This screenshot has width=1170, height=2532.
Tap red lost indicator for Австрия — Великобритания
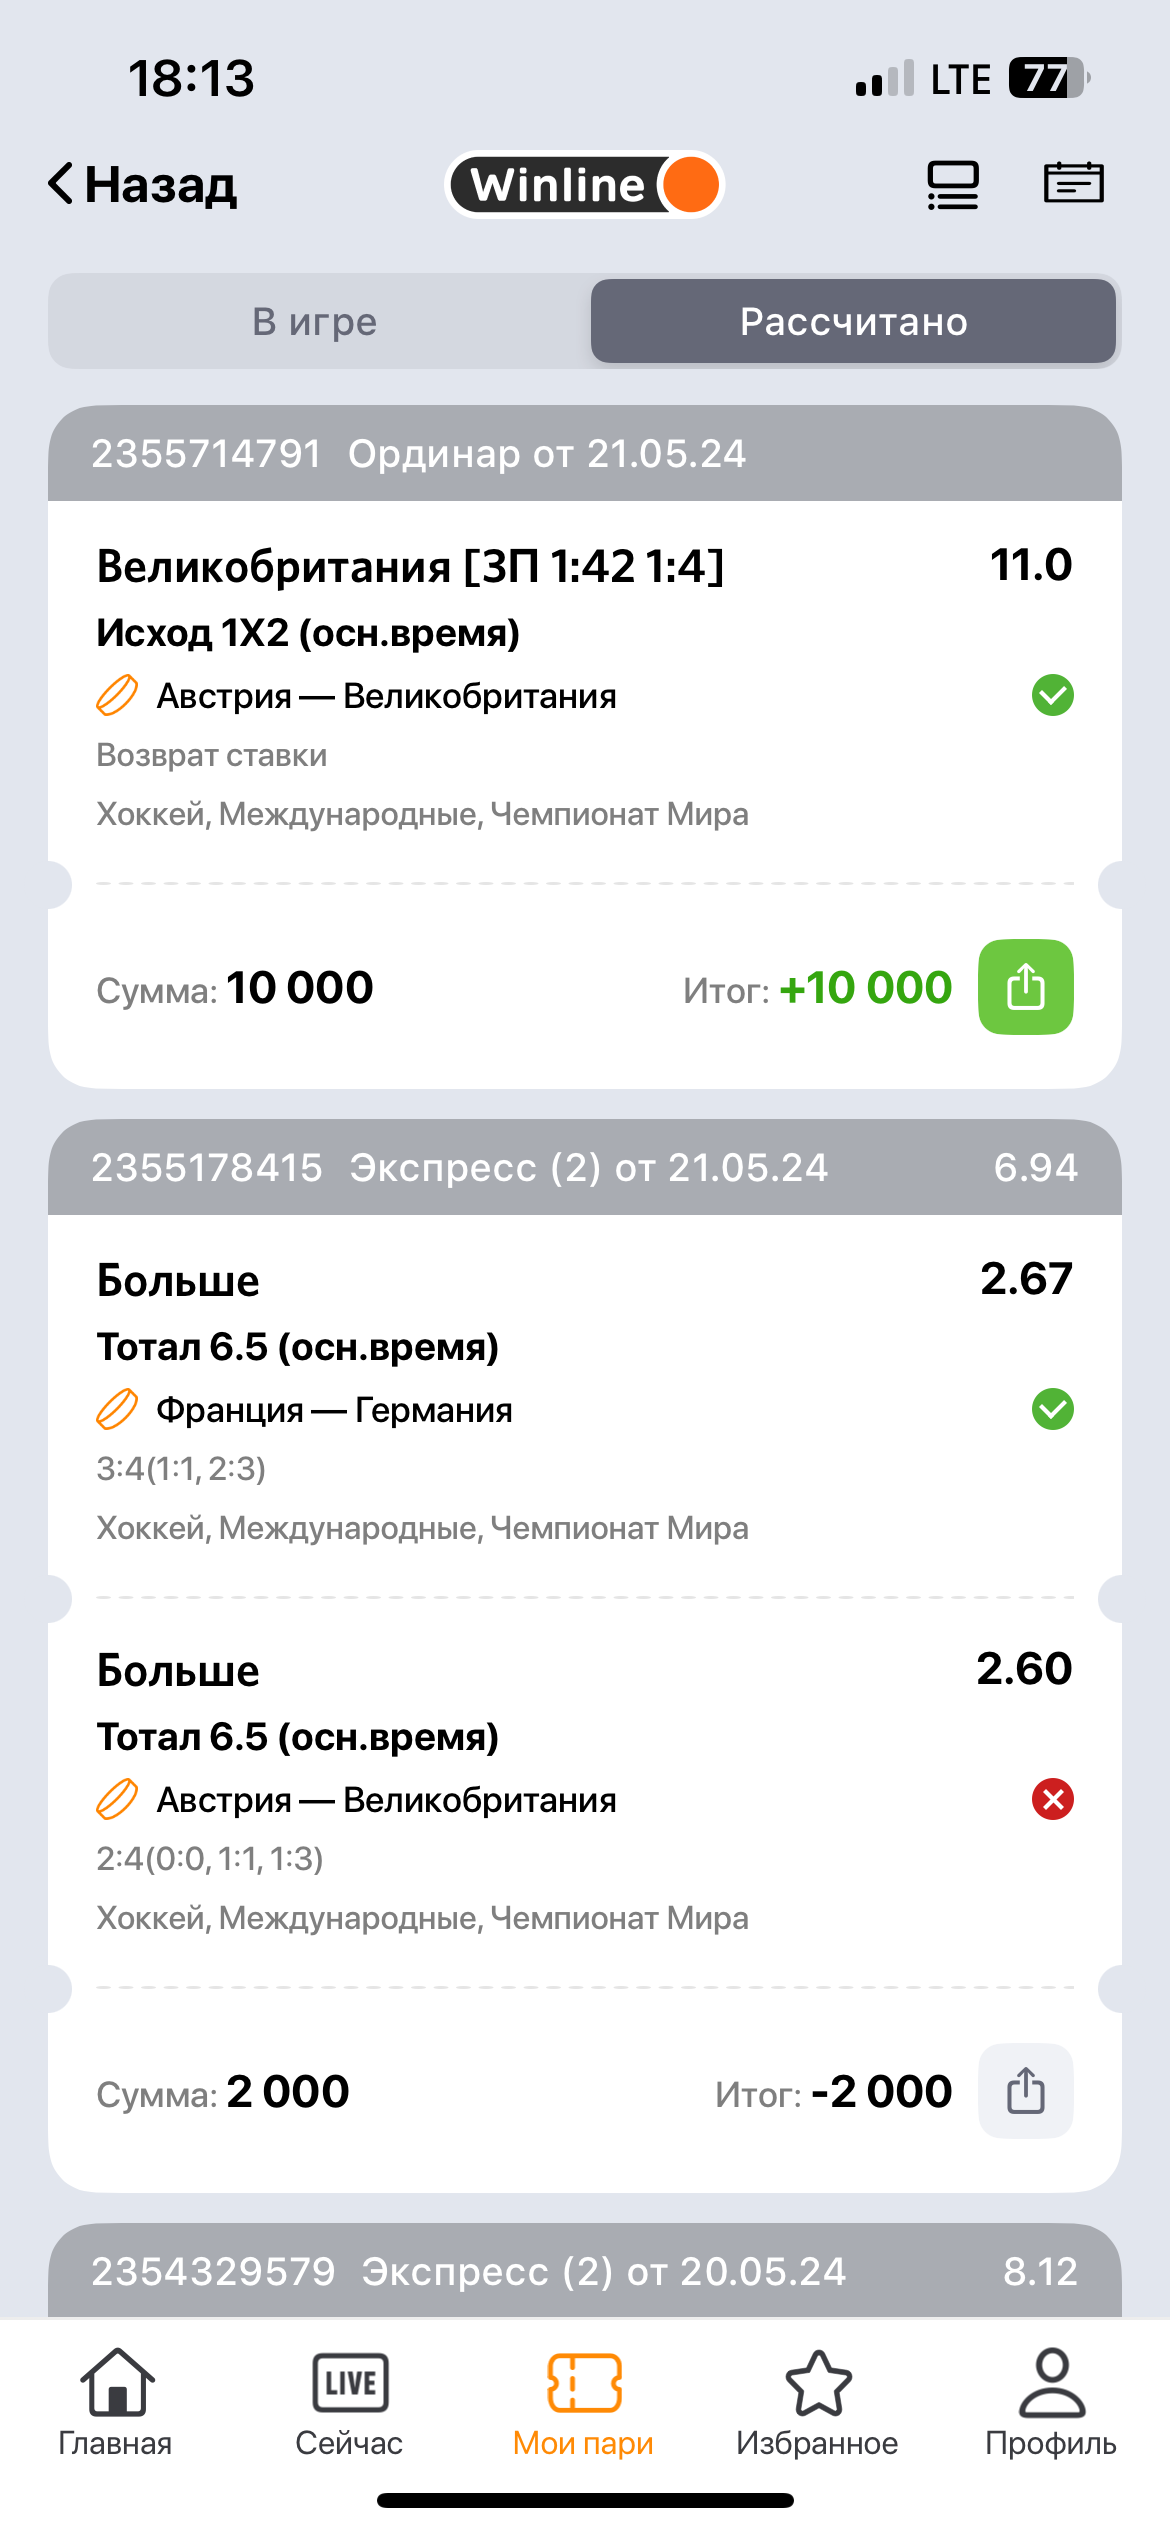1052,1800
